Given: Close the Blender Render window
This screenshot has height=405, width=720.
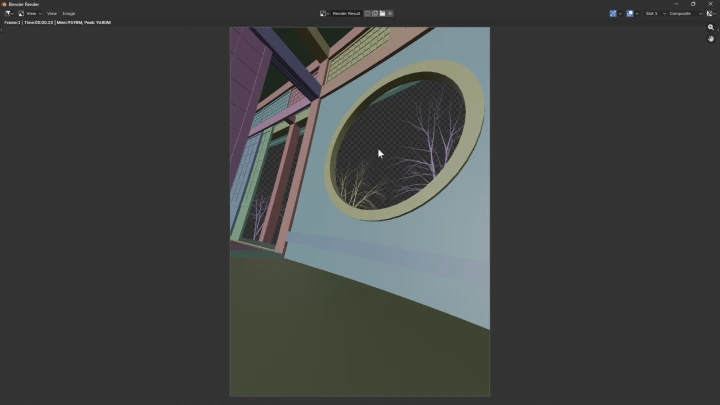Looking at the screenshot, I should click(710, 4).
